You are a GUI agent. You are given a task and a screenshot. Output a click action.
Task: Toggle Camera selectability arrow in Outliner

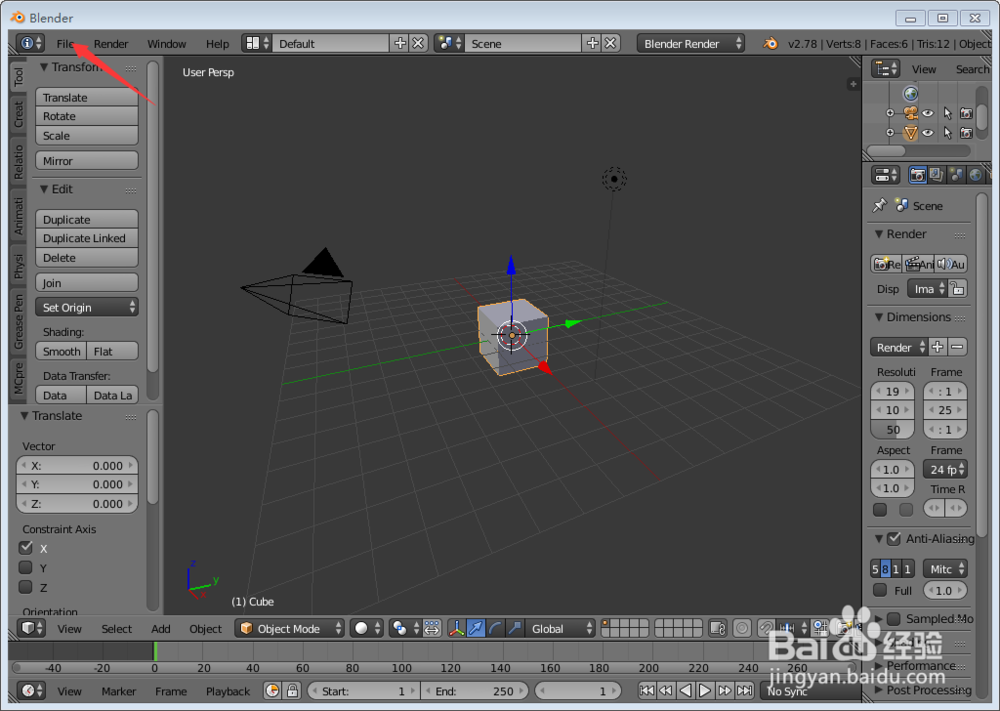click(x=948, y=114)
